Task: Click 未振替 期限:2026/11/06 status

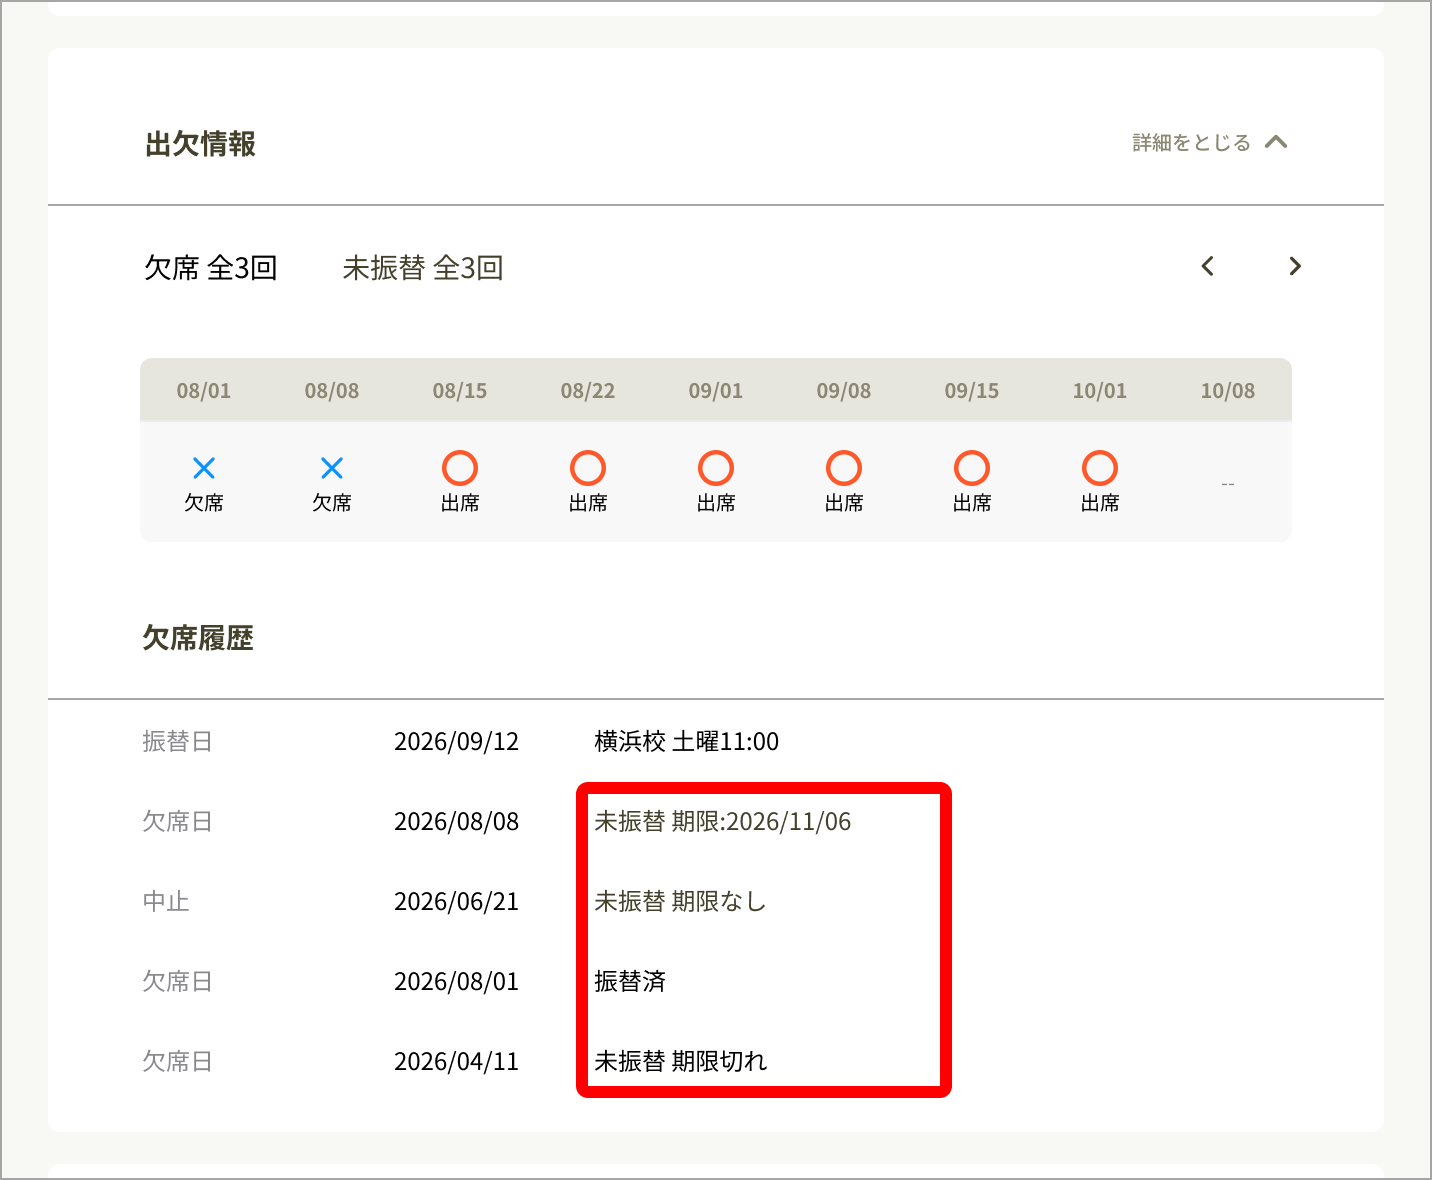Action: [x=723, y=821]
